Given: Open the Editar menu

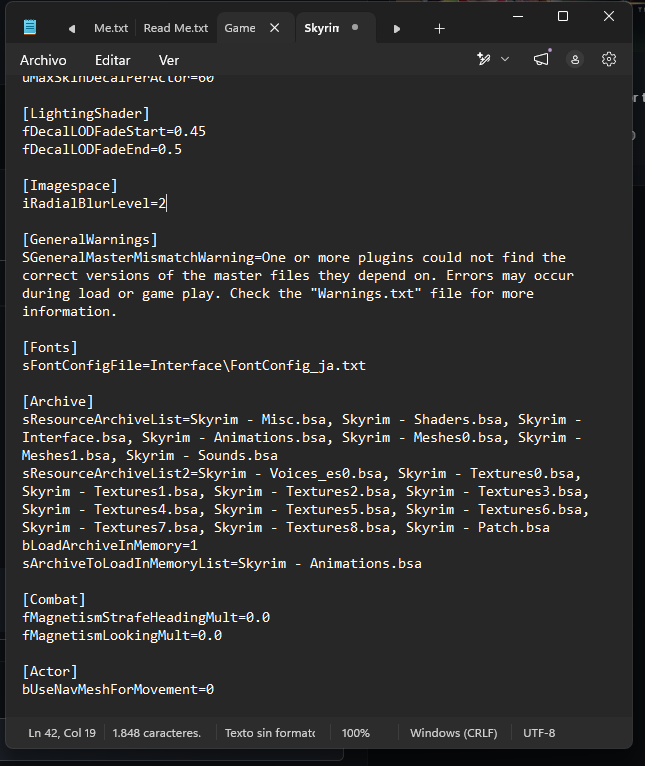Looking at the screenshot, I should click(112, 60).
